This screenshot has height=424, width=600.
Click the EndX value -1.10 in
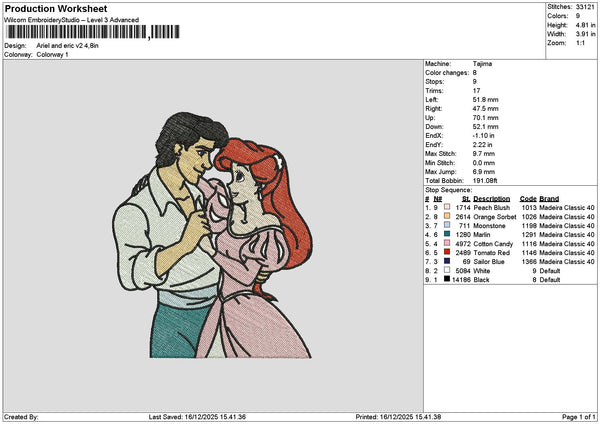pyautogui.click(x=483, y=136)
